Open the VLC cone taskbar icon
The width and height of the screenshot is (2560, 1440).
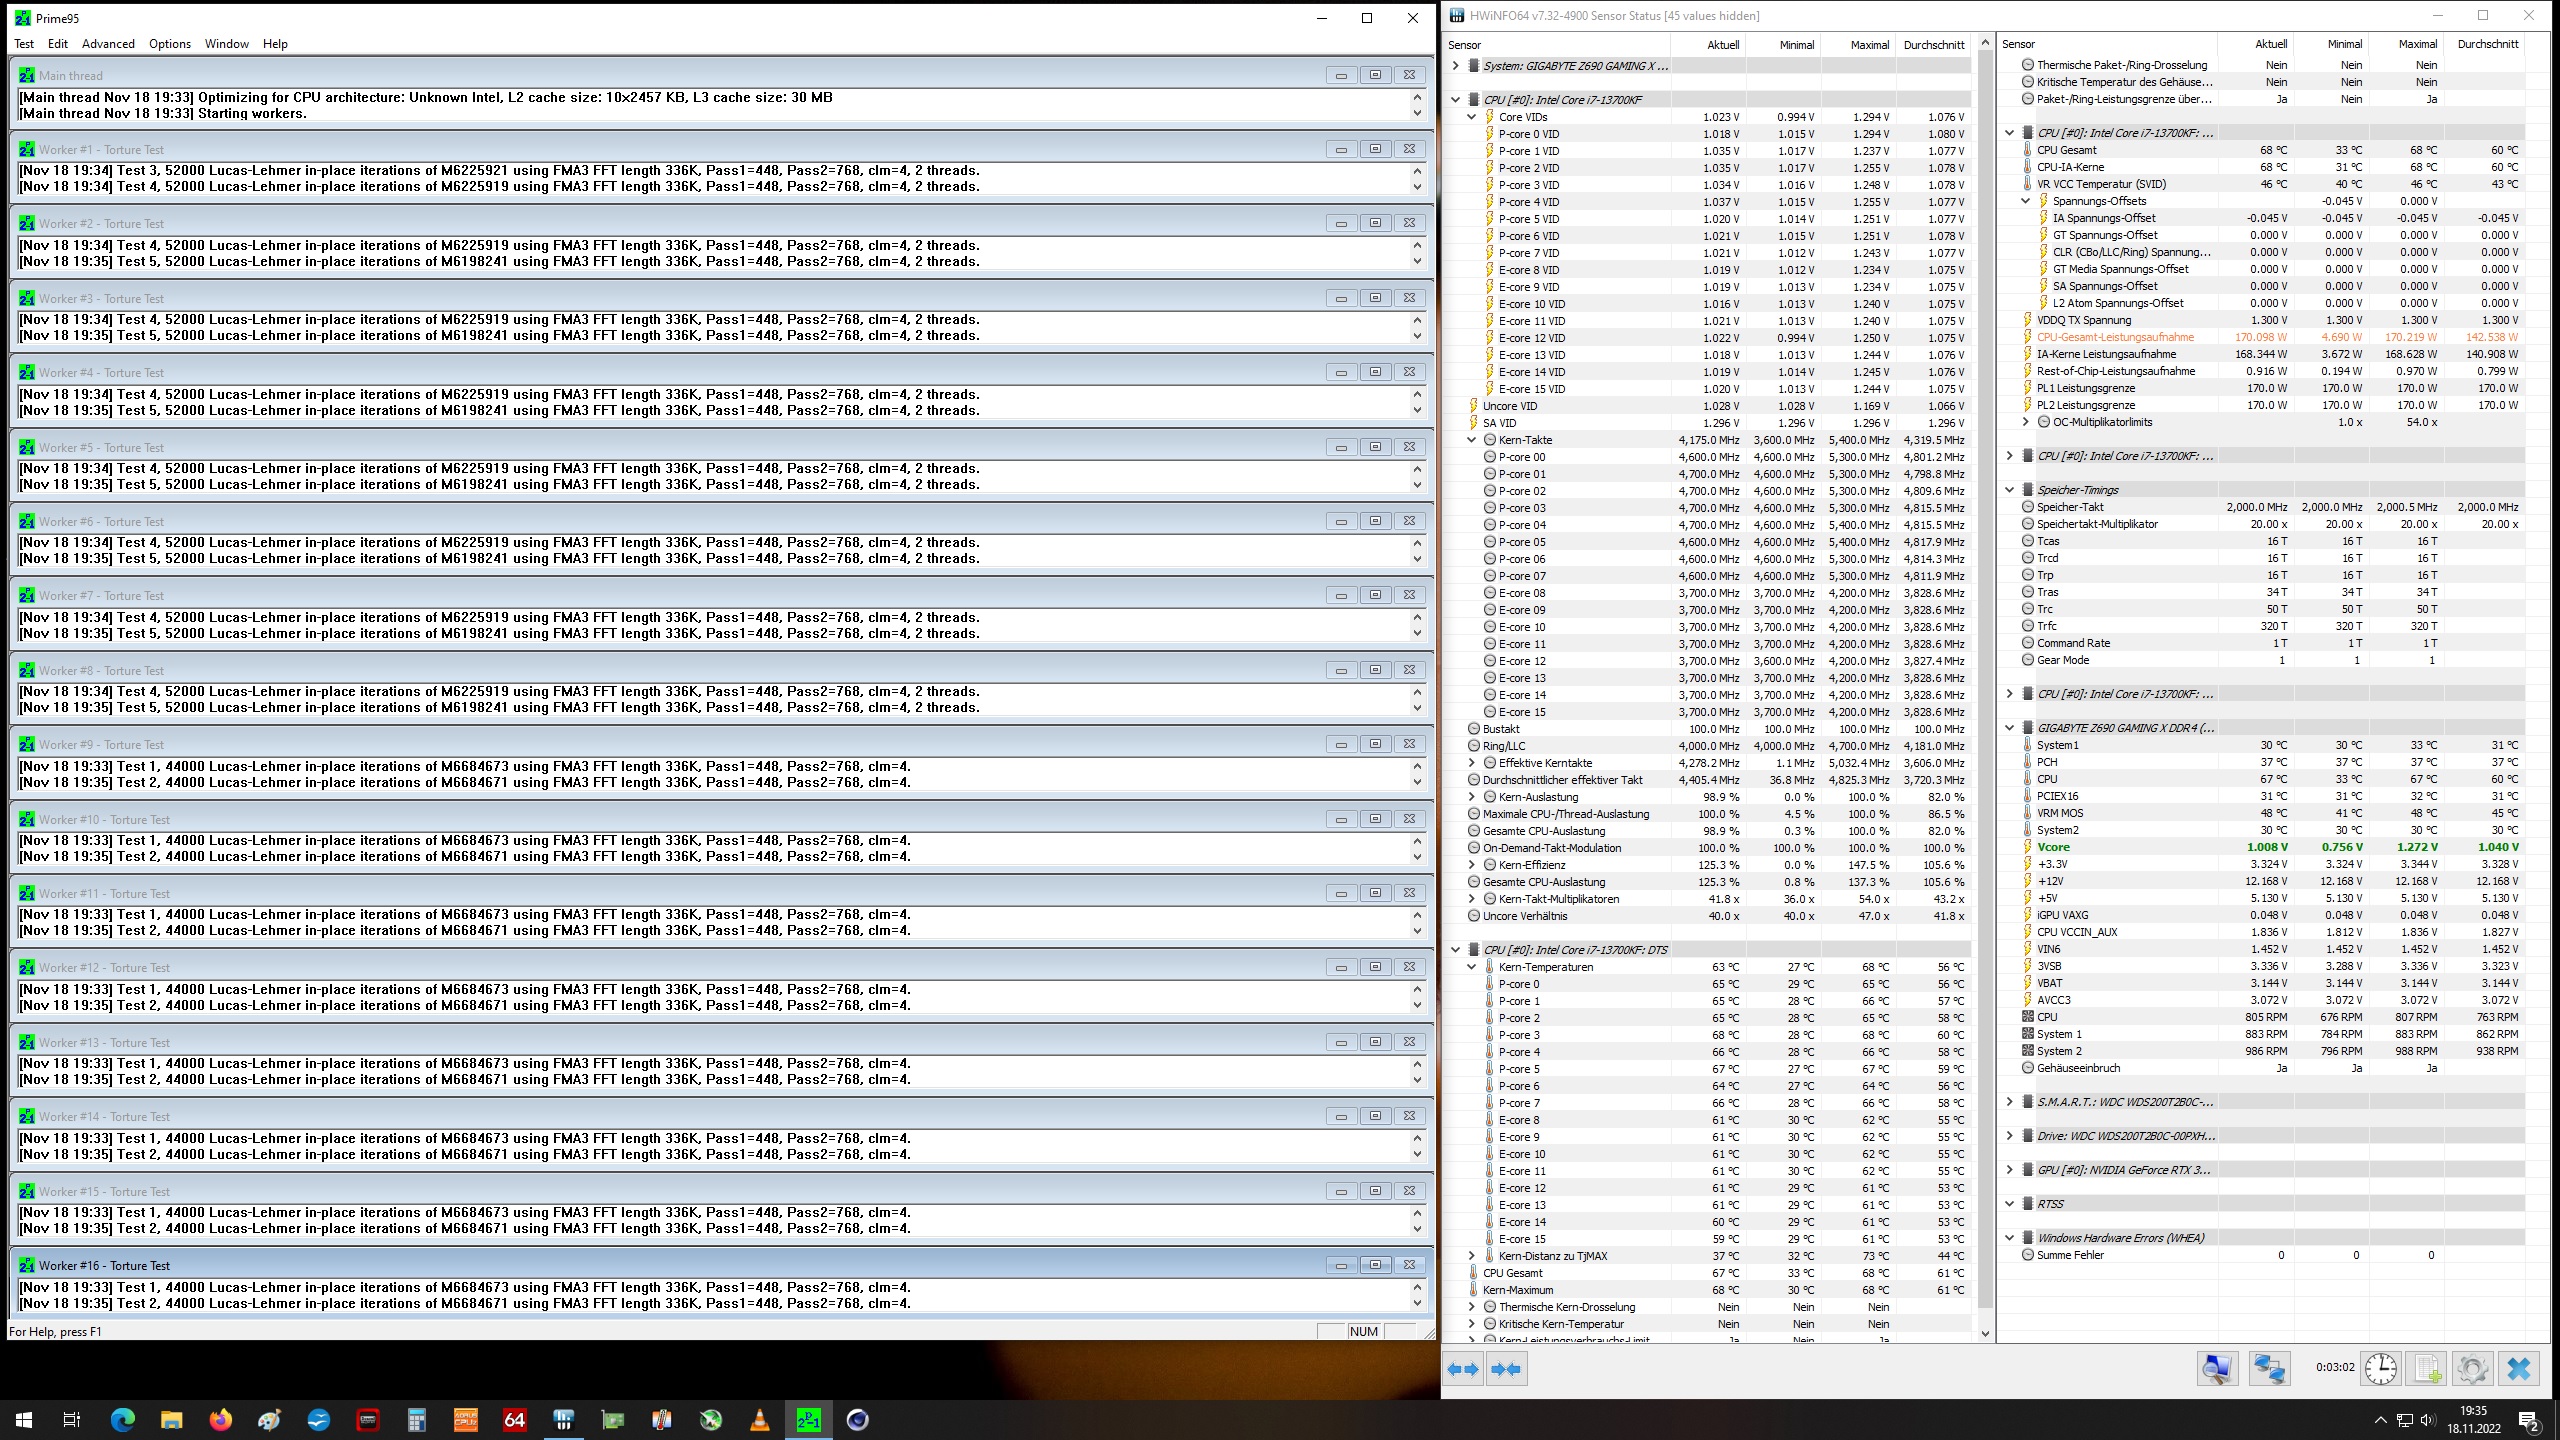pyautogui.click(x=760, y=1419)
